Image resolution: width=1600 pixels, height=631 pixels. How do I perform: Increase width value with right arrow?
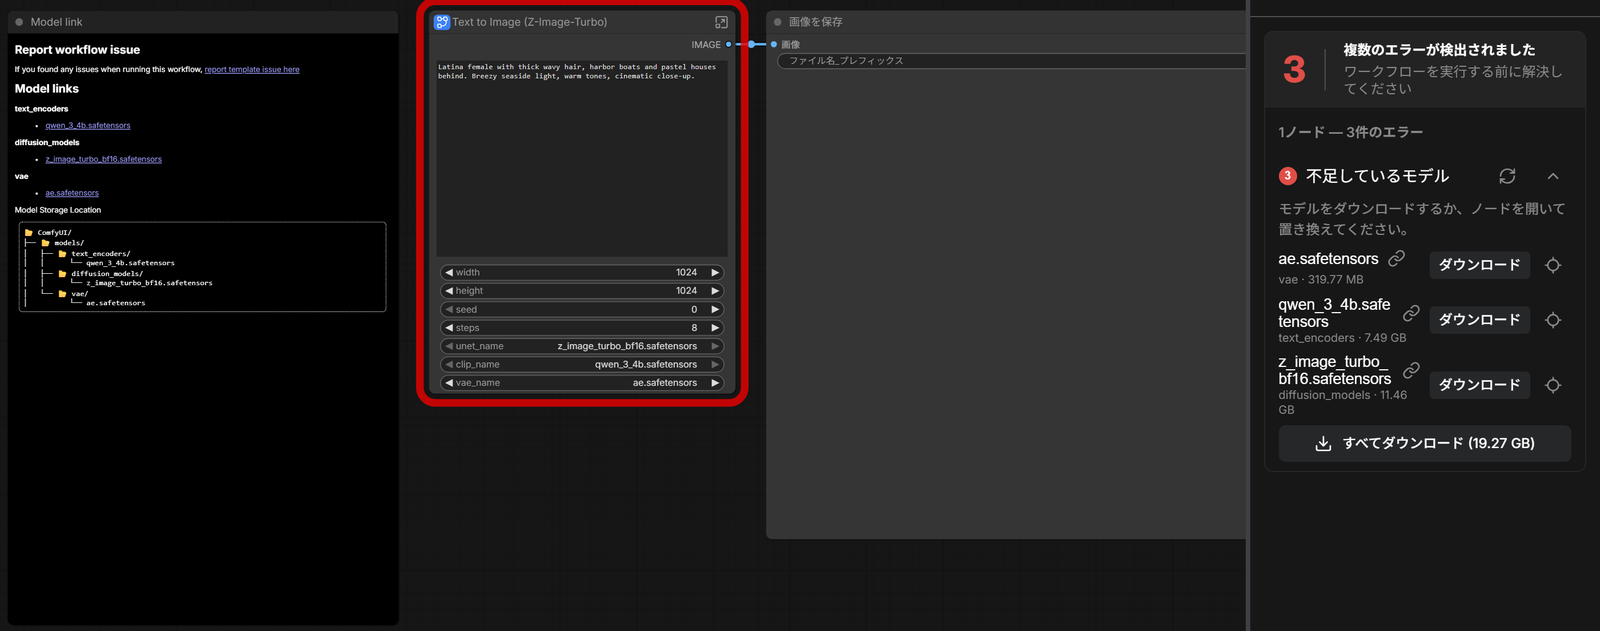coord(715,272)
